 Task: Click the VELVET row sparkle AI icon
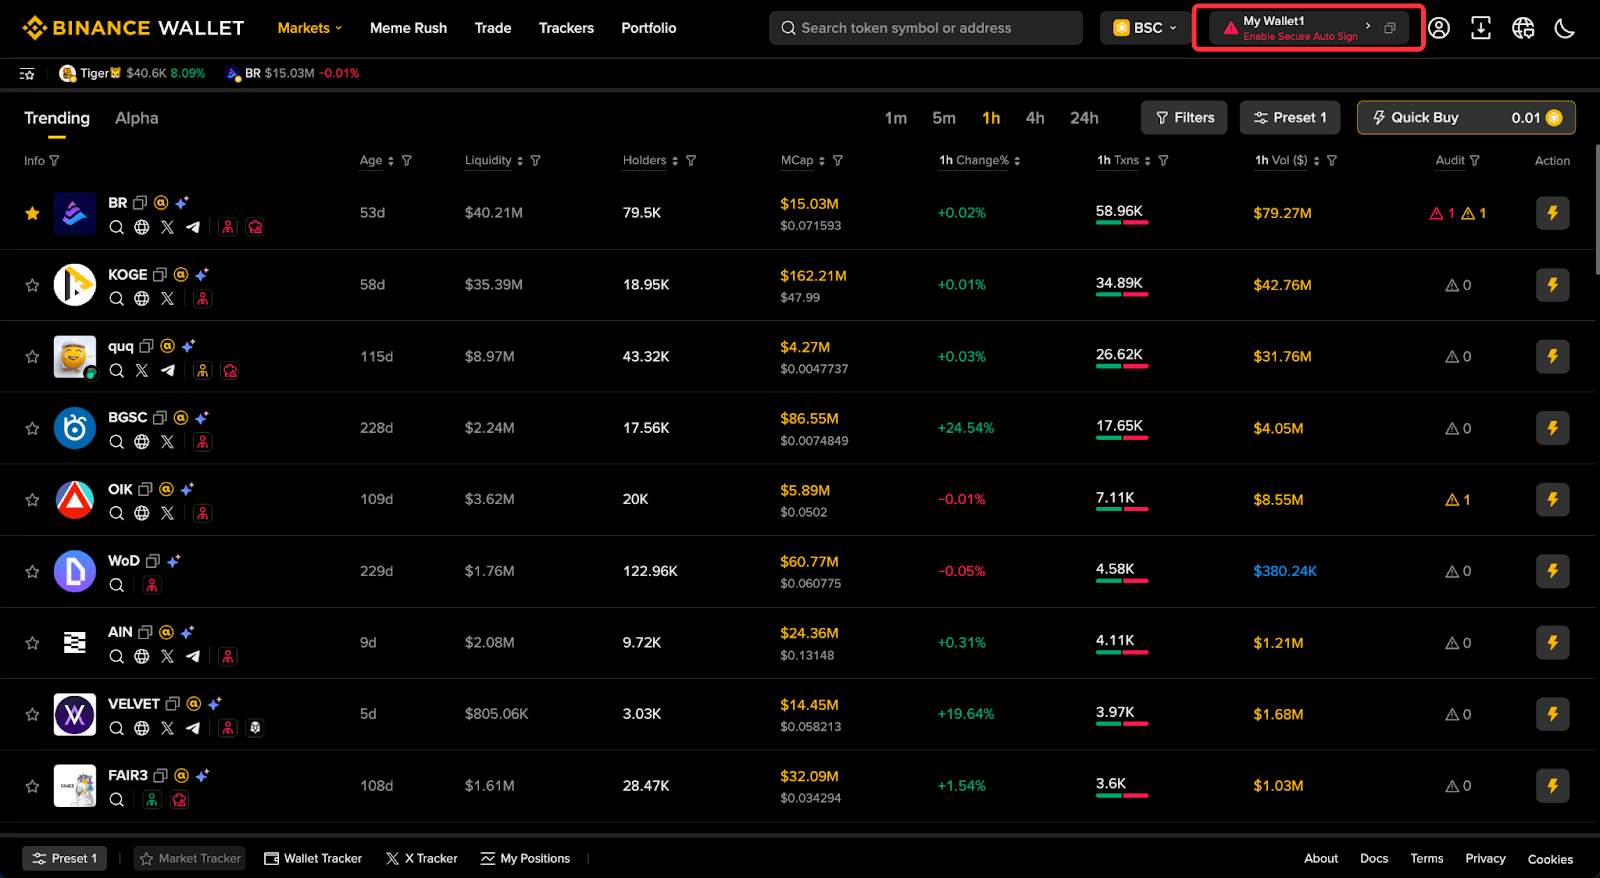click(214, 704)
